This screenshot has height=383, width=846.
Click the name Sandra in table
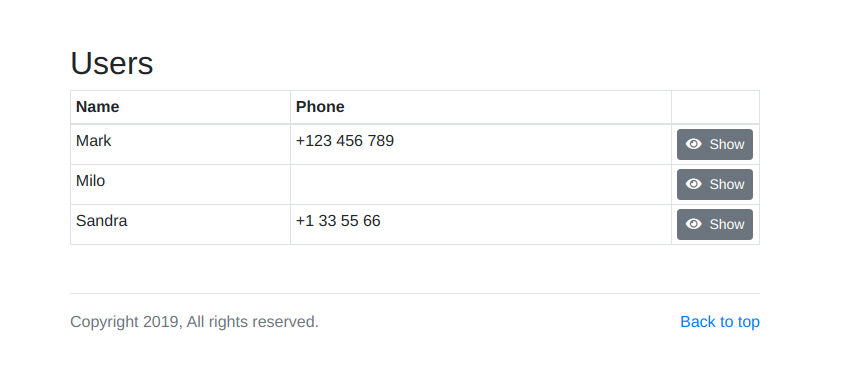click(x=101, y=221)
